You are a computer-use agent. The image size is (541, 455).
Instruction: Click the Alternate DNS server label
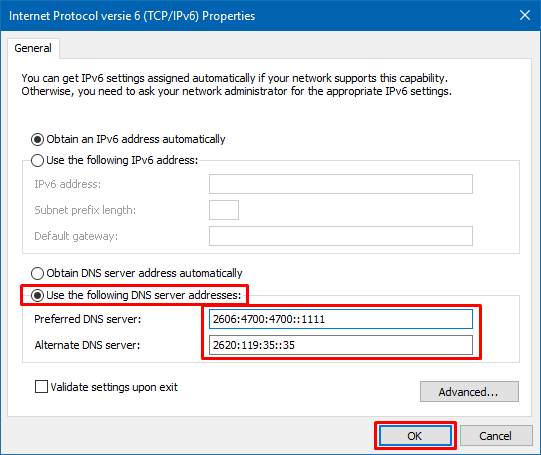pyautogui.click(x=87, y=345)
